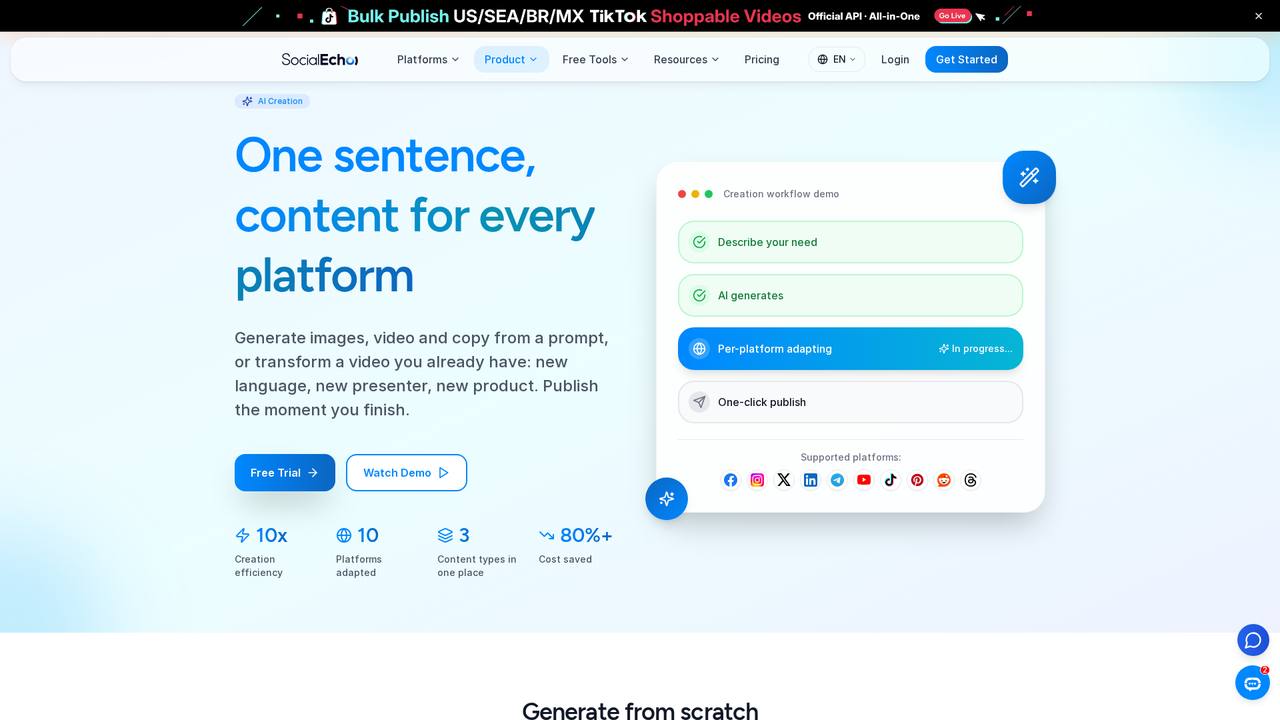The width and height of the screenshot is (1280, 720).
Task: Click the Instagram icon in supported platforms
Action: (x=757, y=480)
